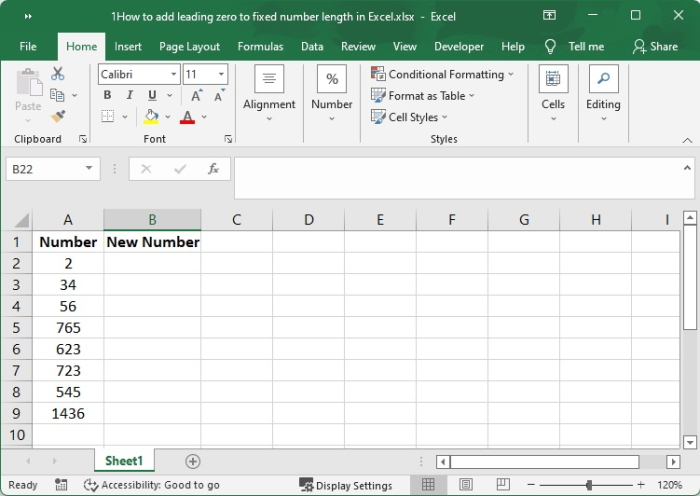The image size is (700, 496).
Task: Switch to the Page Layout tab
Action: (x=189, y=46)
